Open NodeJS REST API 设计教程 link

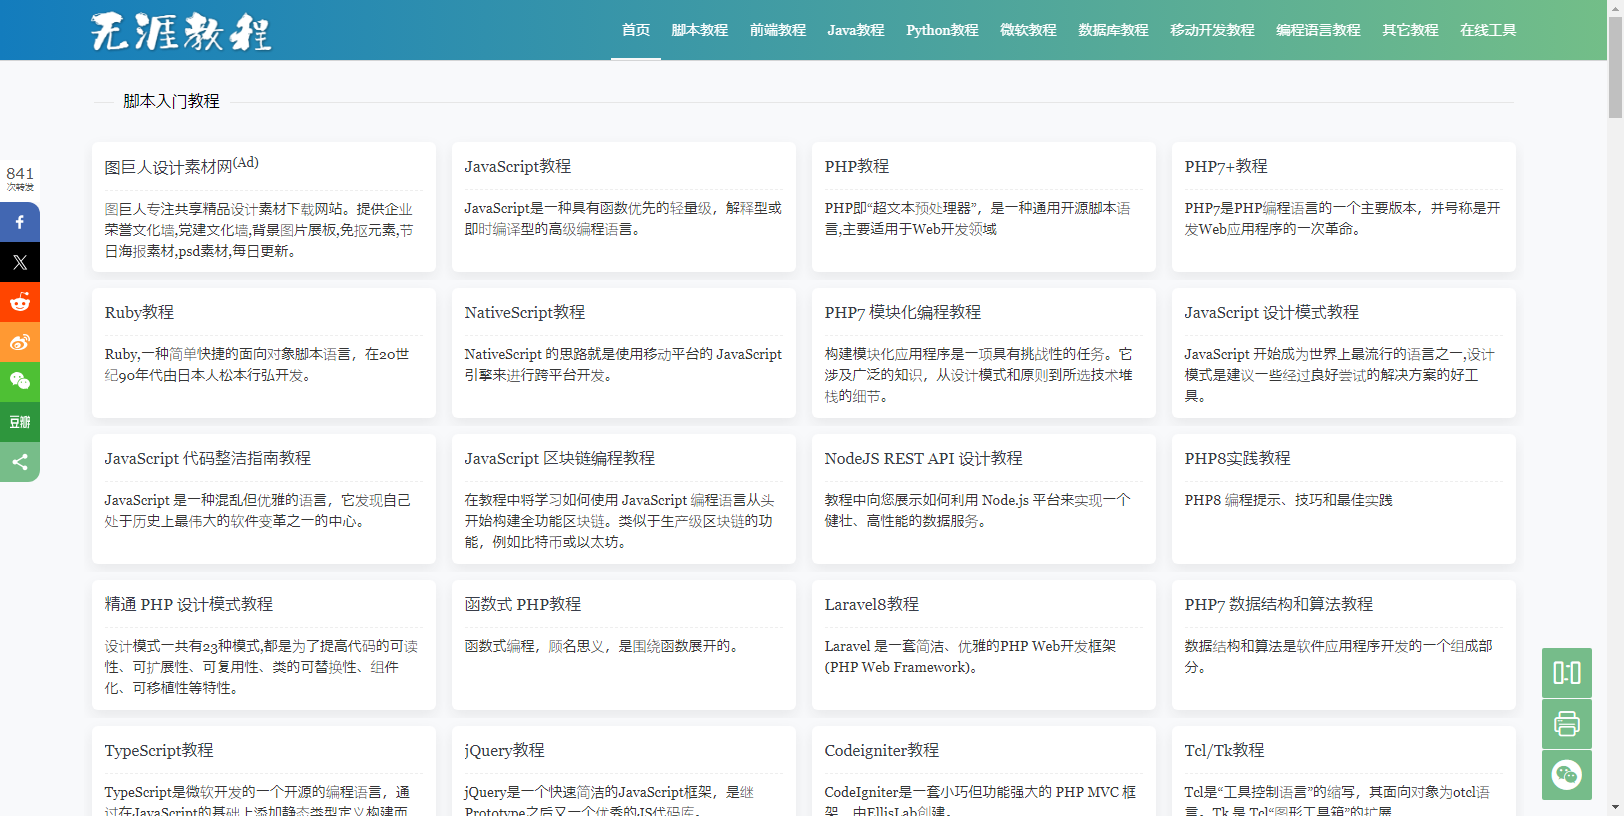click(924, 458)
